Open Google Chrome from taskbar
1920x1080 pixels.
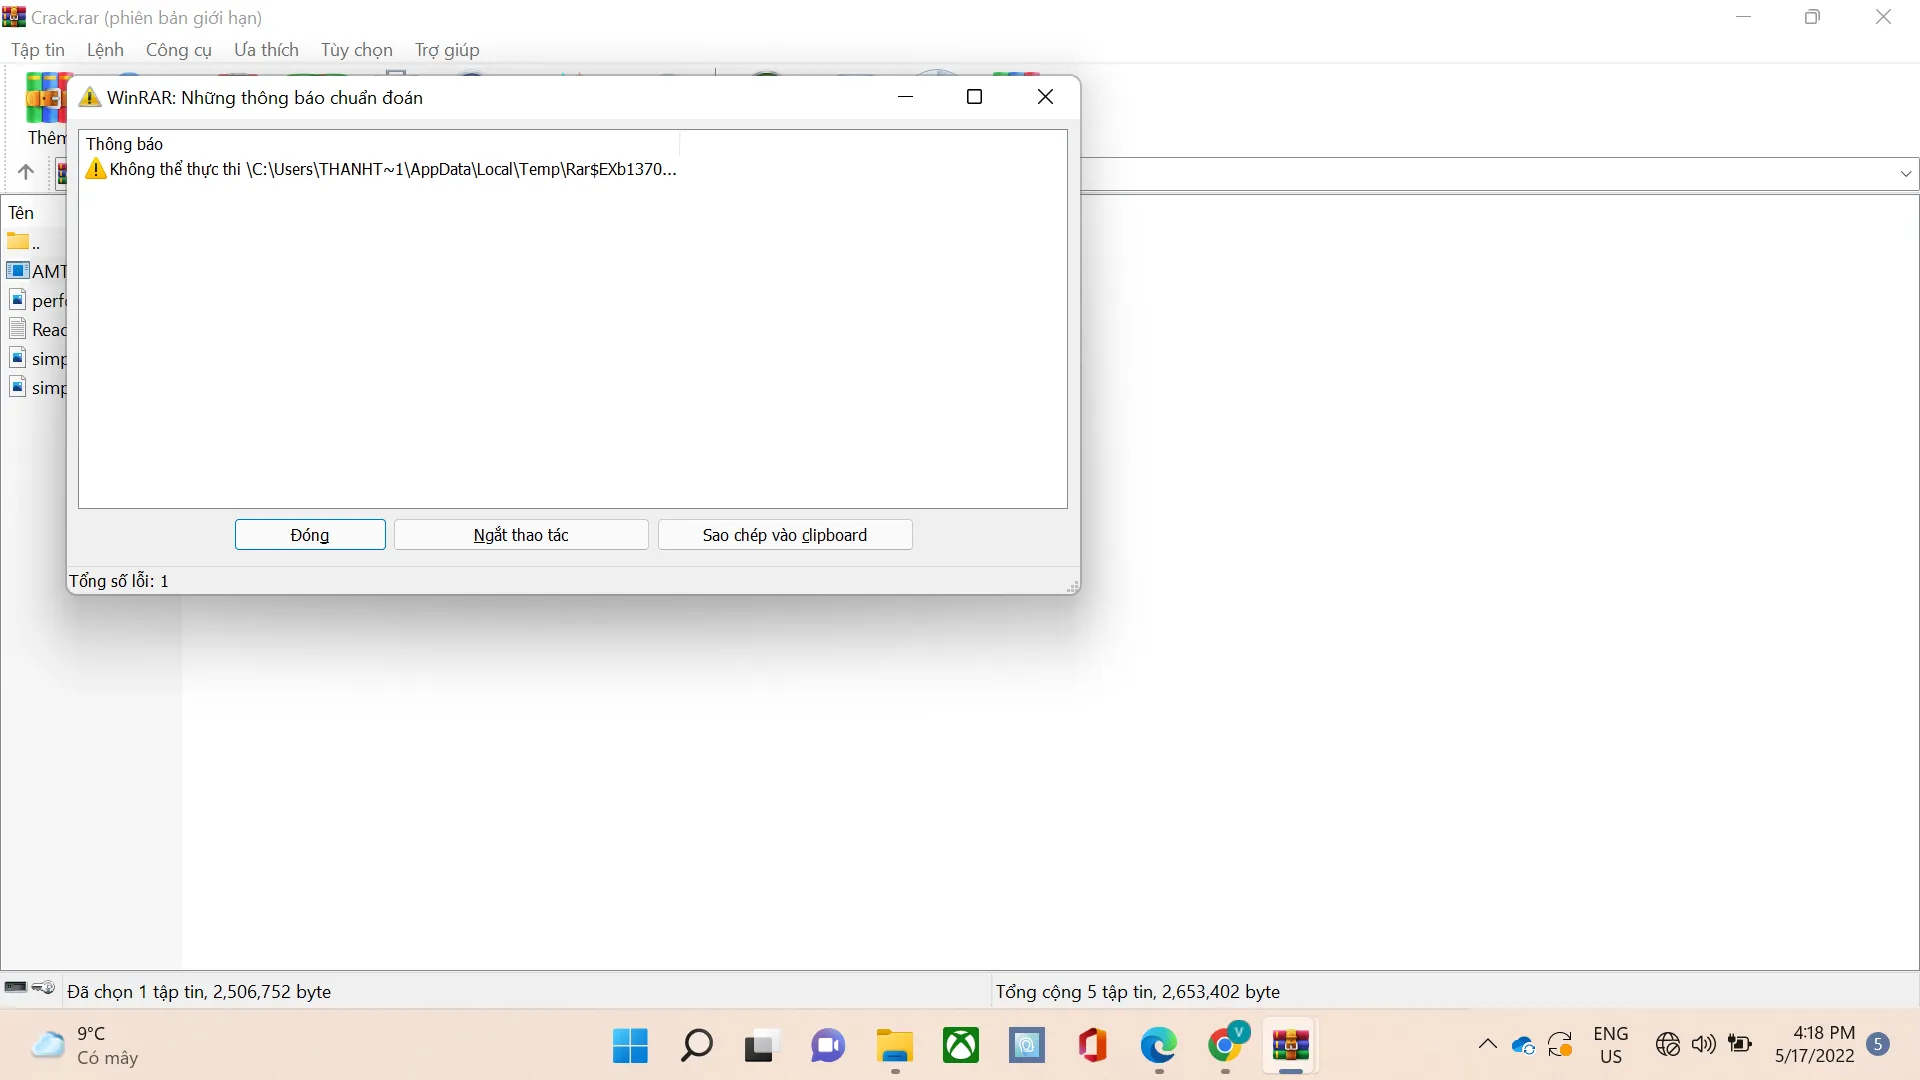1226,1046
